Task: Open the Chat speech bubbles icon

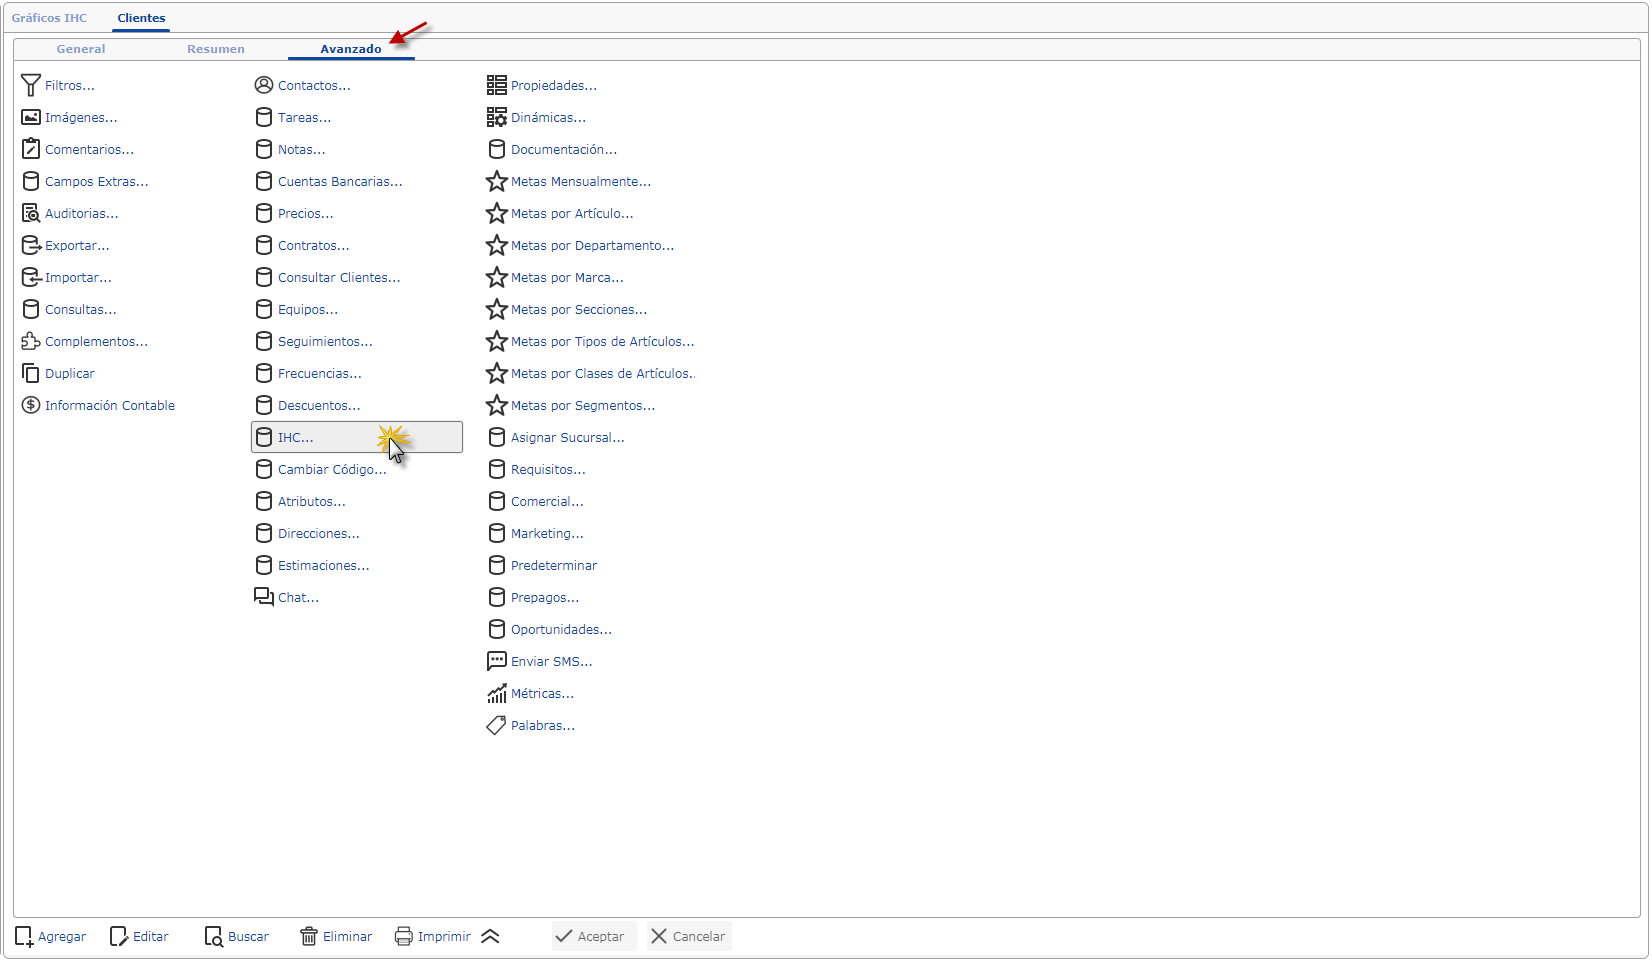Action: (264, 598)
